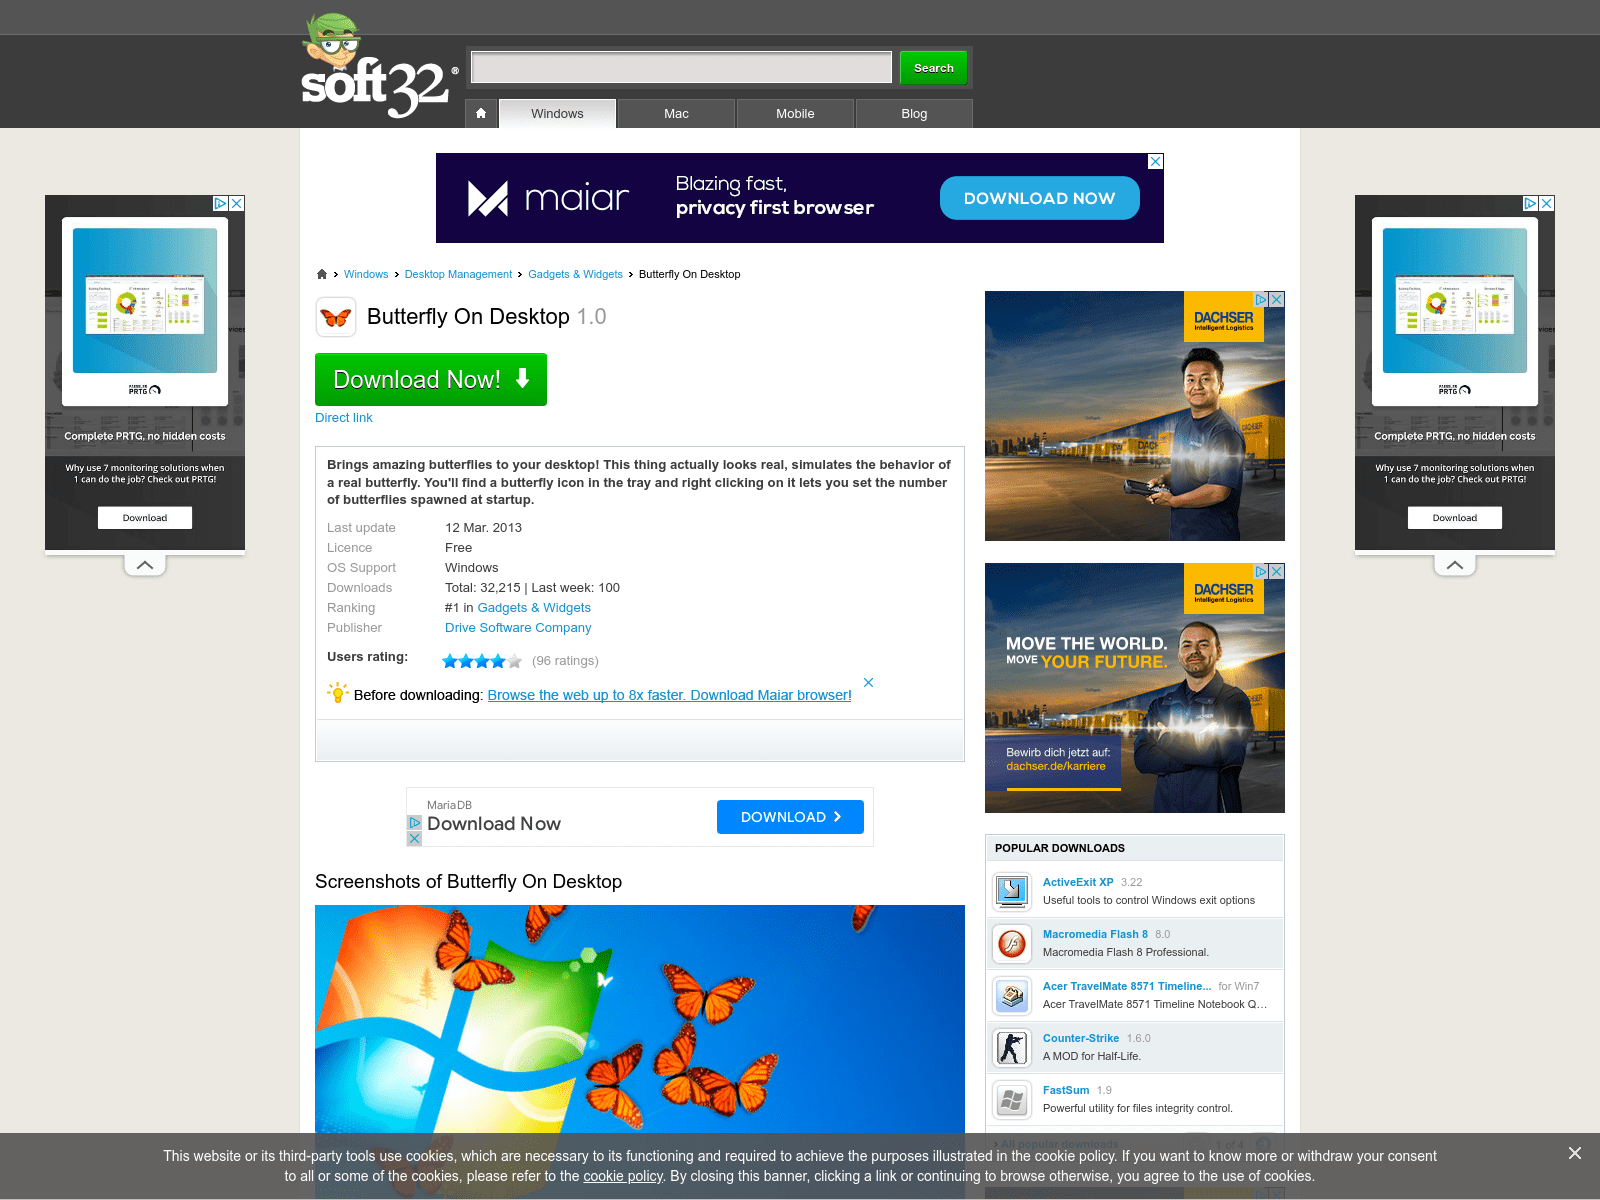Open the Butterfly On Desktop screenshot
Viewport: 1600px width, 1200px height.
click(640, 1019)
